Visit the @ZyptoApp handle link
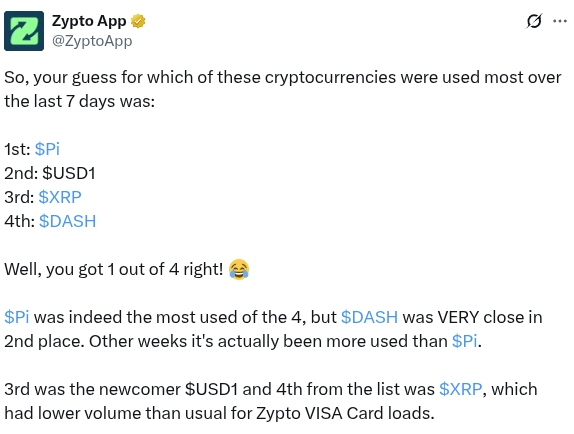 pyautogui.click(x=92, y=41)
